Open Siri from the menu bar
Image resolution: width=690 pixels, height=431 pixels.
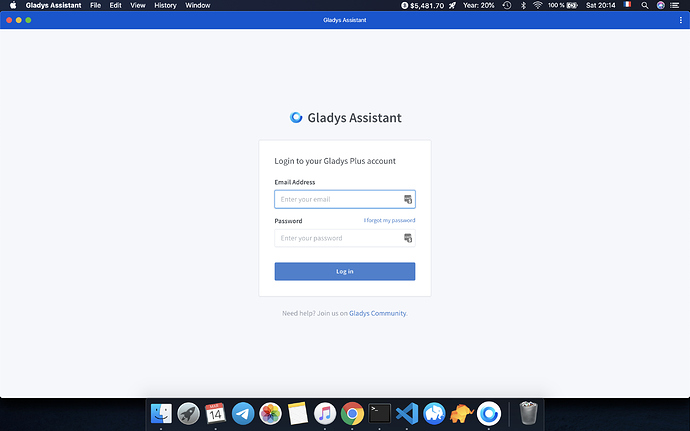(x=661, y=5)
